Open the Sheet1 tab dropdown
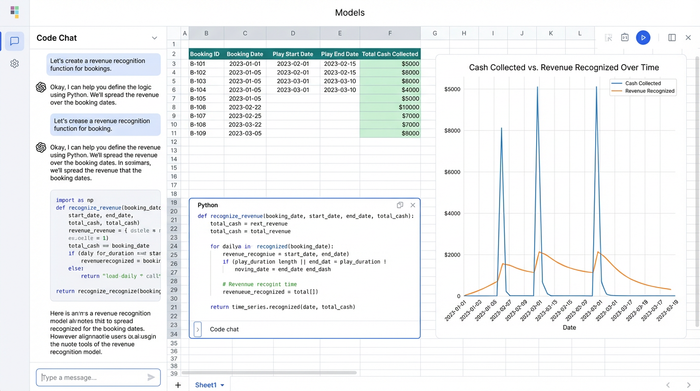Viewport: 700px width, 391px height. click(222, 385)
